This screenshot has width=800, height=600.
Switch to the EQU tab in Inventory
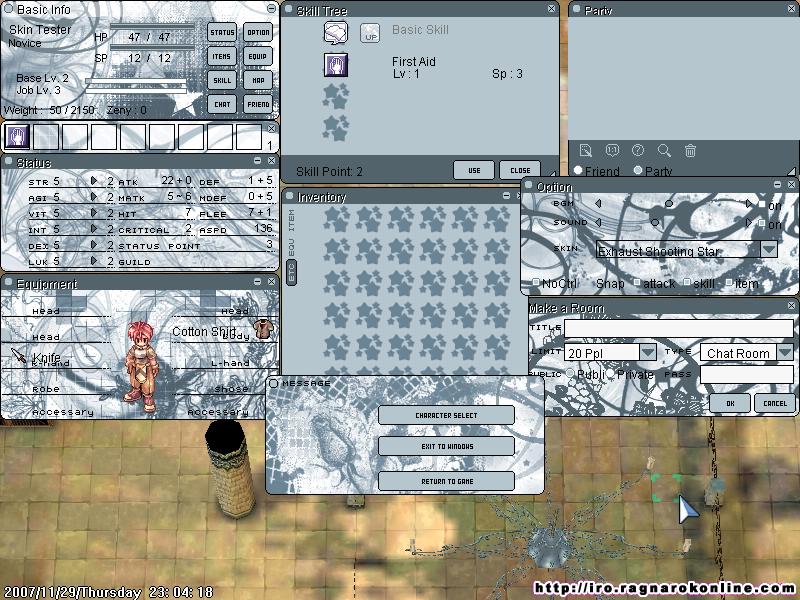coord(291,247)
